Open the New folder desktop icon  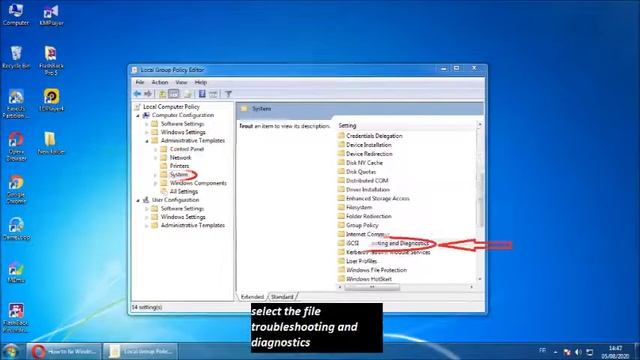[51, 143]
